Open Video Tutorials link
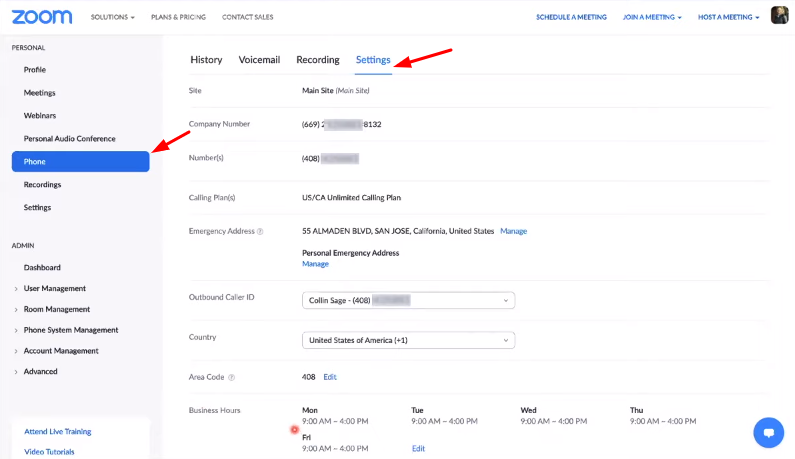Viewport: 795px width, 459px height. [49, 452]
